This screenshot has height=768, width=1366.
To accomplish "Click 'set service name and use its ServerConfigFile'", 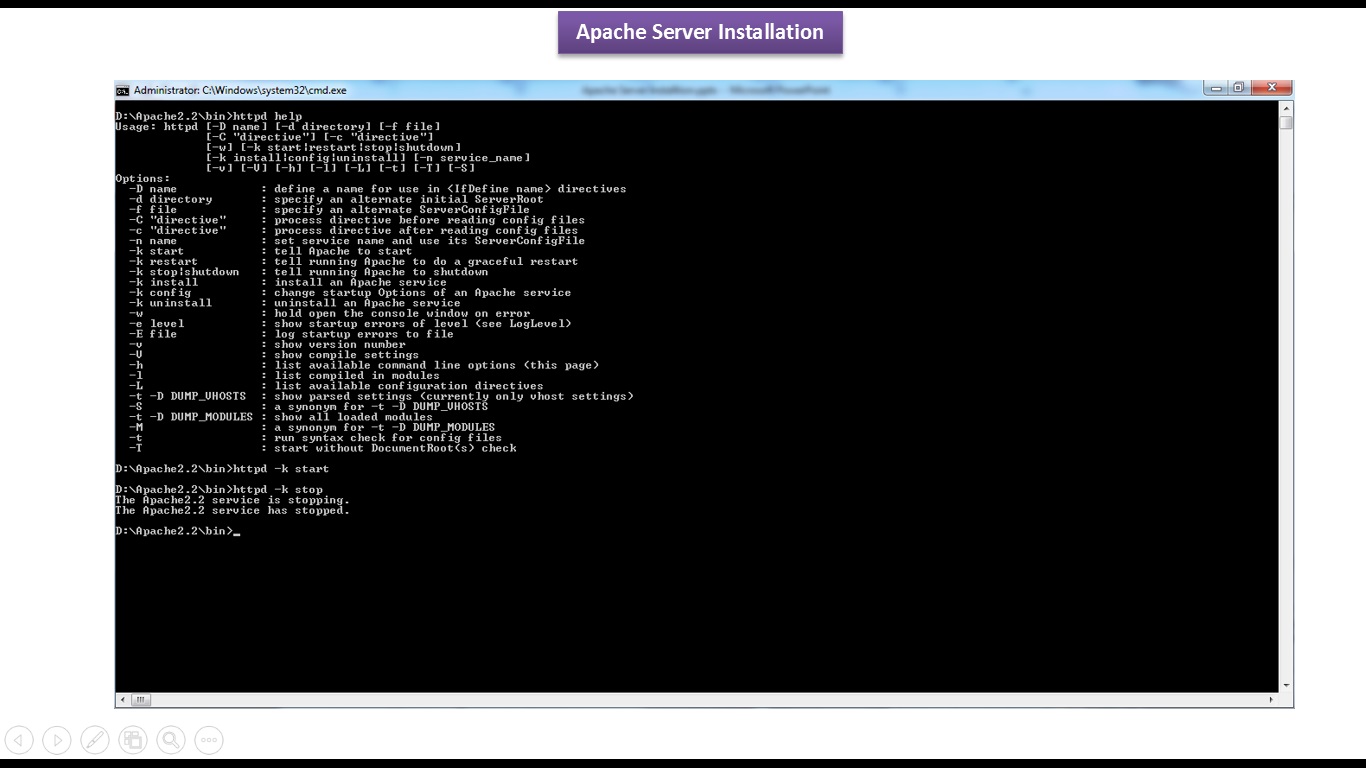I will coord(430,241).
